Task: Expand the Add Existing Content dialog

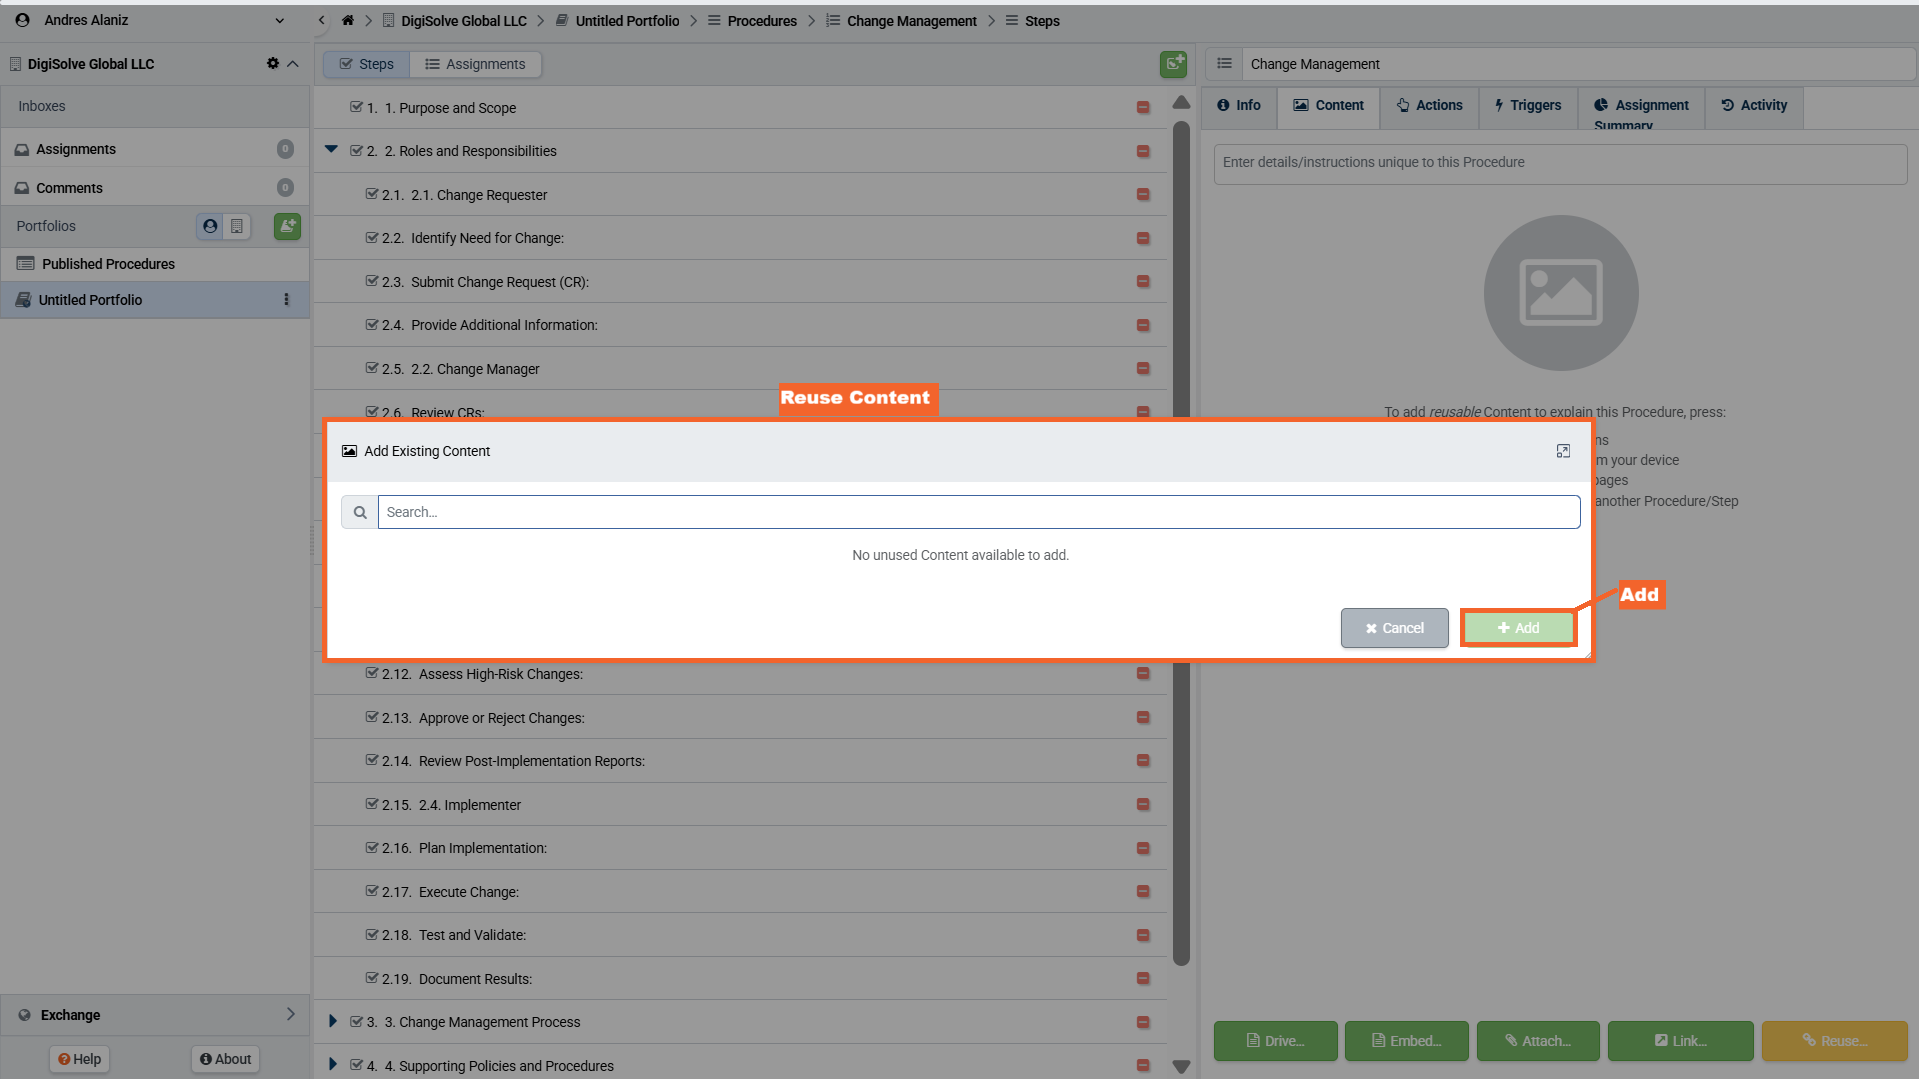Action: (x=1563, y=451)
